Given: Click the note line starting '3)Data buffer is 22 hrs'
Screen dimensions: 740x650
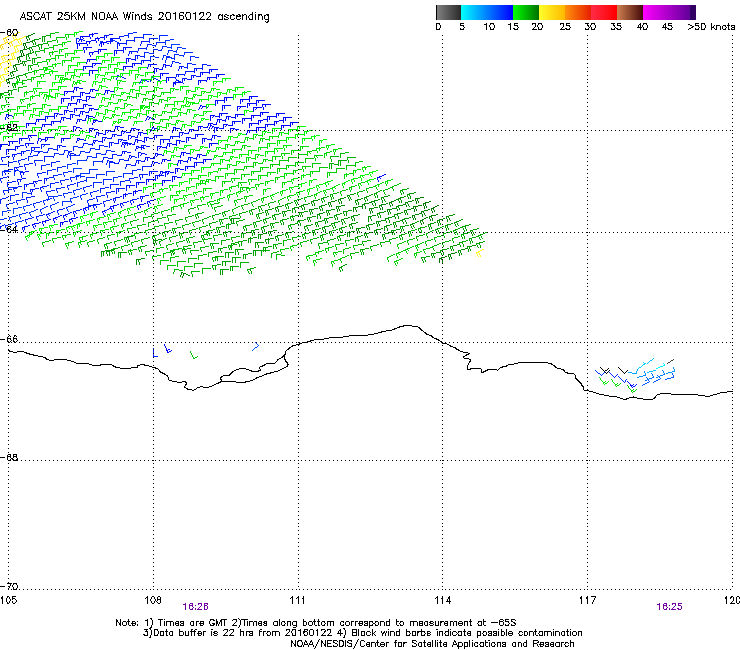Looking at the screenshot, I should coord(362,633).
